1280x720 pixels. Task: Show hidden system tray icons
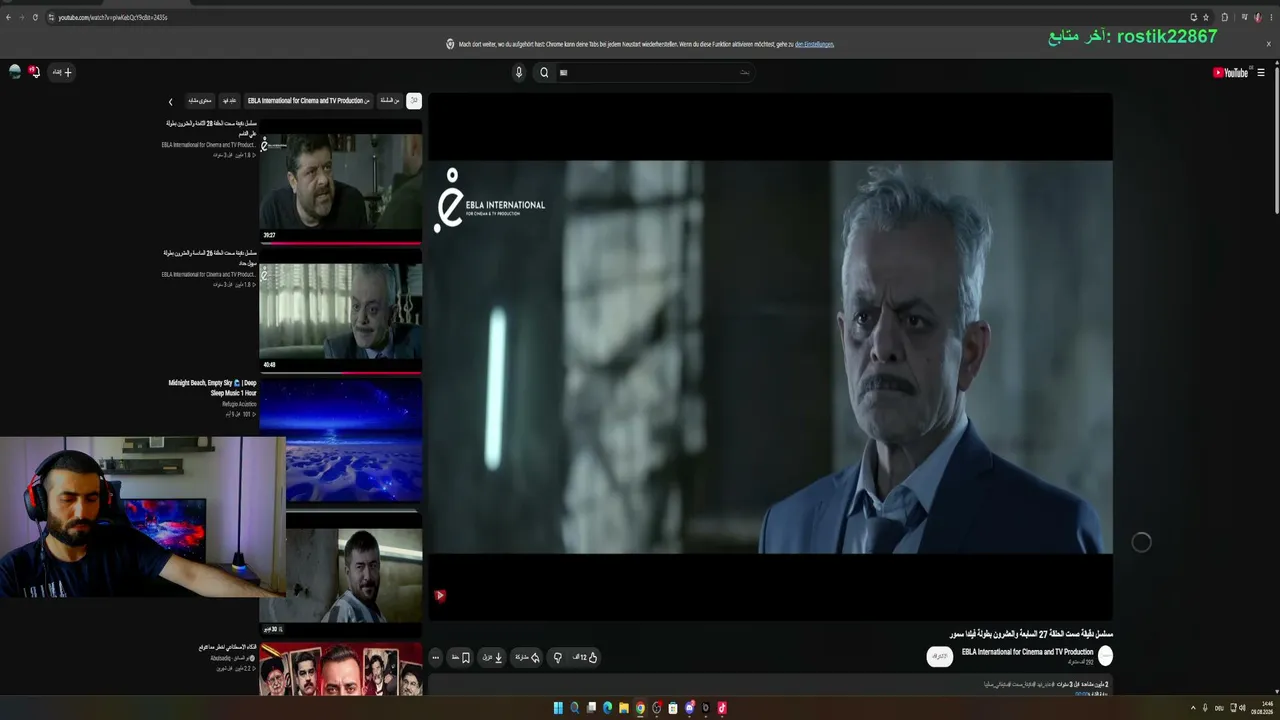tap(1192, 708)
